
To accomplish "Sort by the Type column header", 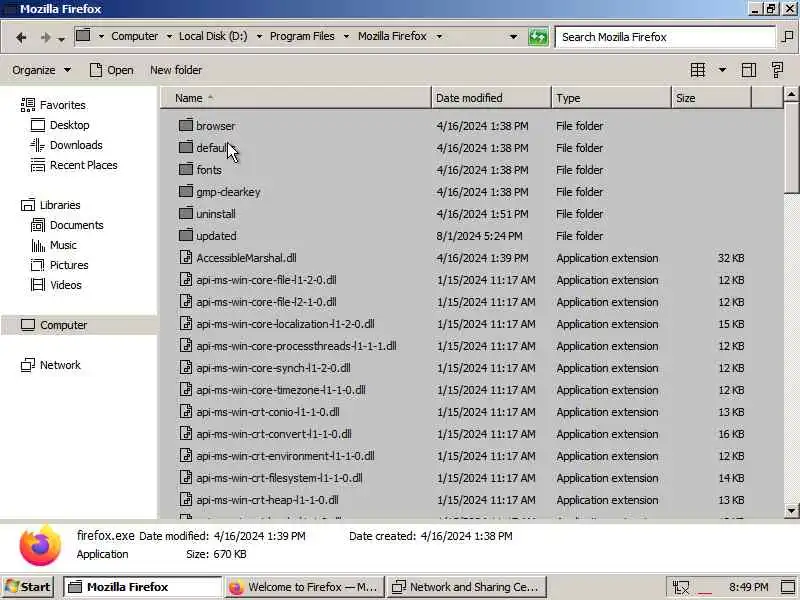I will pyautogui.click(x=611, y=98).
